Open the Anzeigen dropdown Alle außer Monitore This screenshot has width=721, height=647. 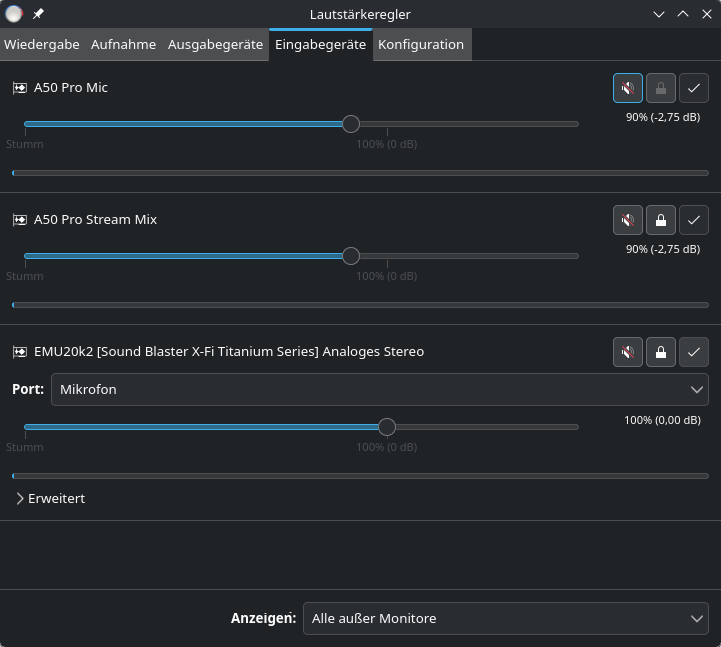506,618
